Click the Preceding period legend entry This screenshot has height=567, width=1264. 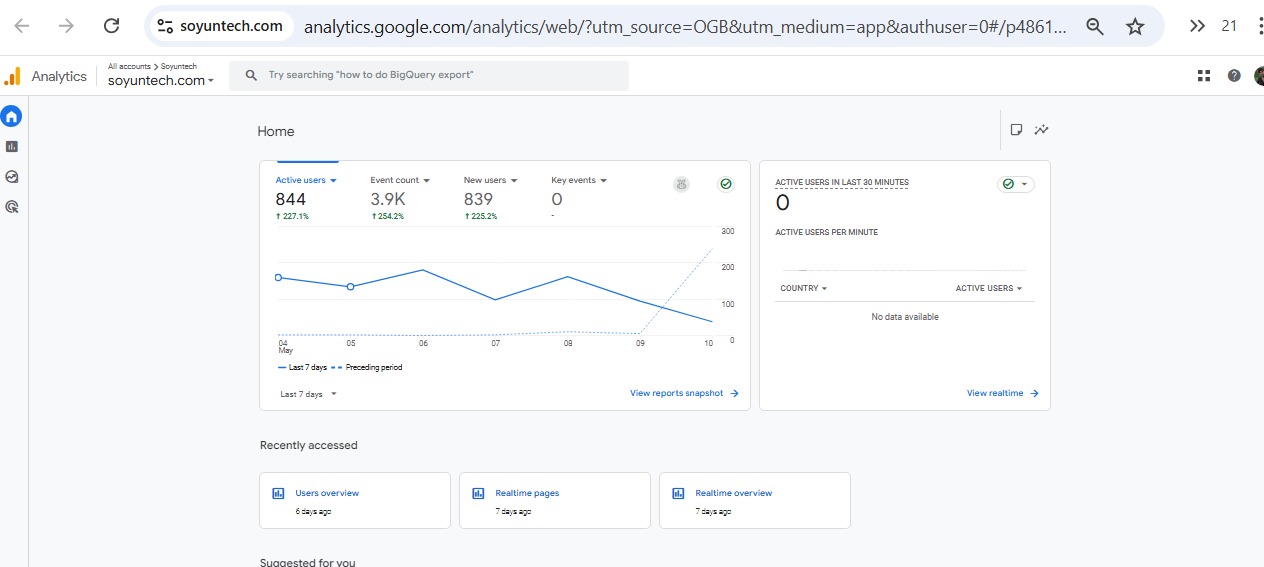click(x=367, y=367)
